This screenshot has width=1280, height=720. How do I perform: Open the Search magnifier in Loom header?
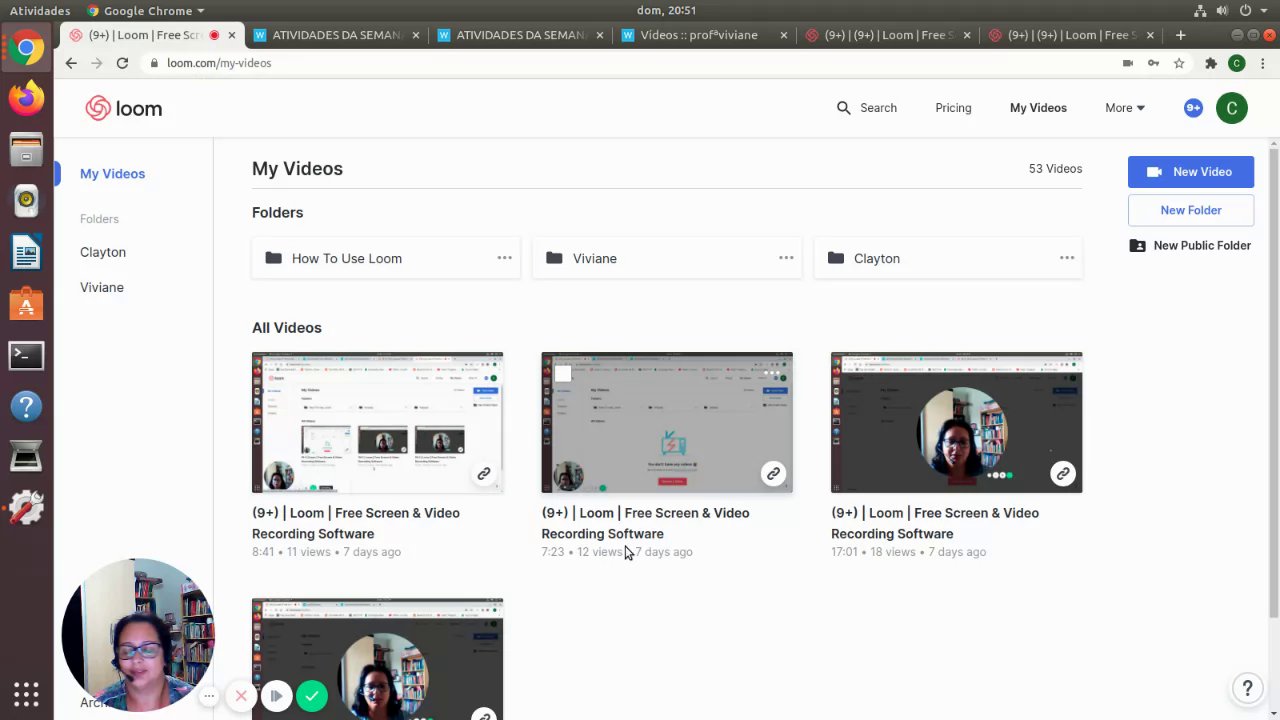click(844, 108)
